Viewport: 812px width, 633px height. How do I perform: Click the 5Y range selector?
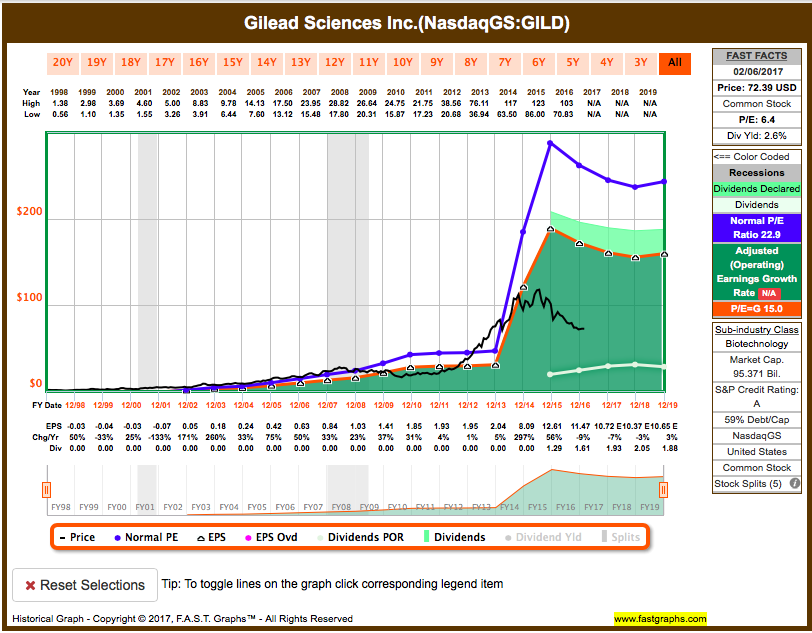573,62
